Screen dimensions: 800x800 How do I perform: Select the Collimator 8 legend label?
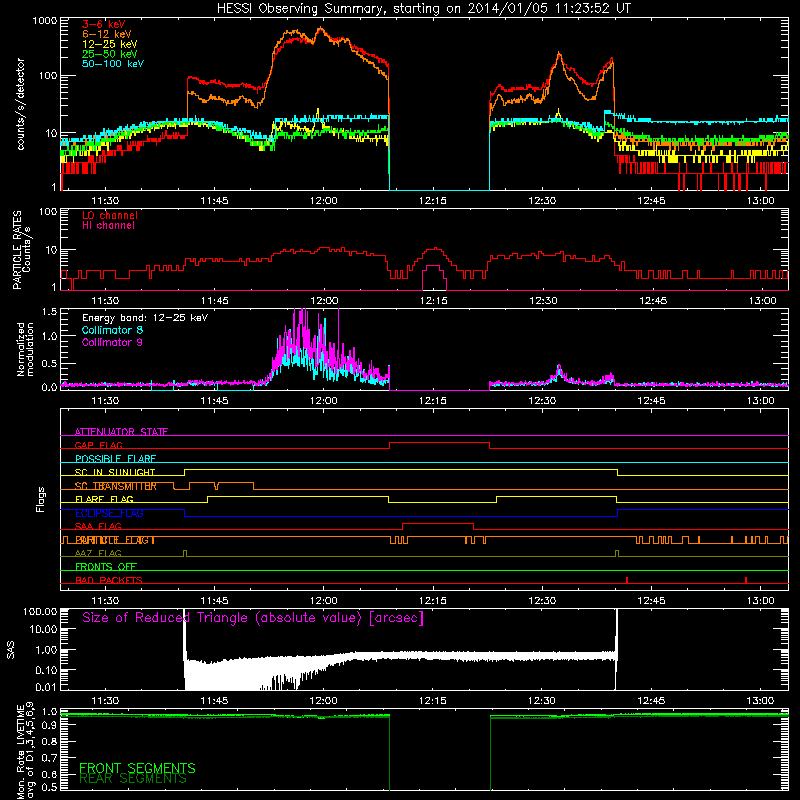click(x=112, y=330)
